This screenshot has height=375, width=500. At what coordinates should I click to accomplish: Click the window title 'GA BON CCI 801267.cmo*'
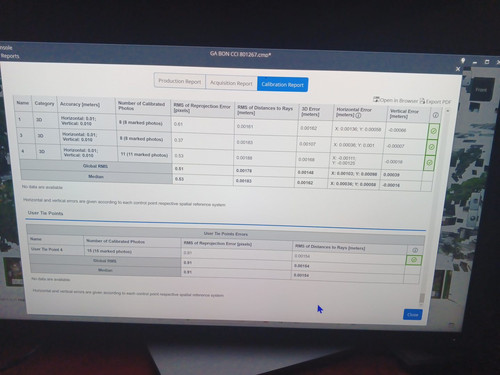240,54
